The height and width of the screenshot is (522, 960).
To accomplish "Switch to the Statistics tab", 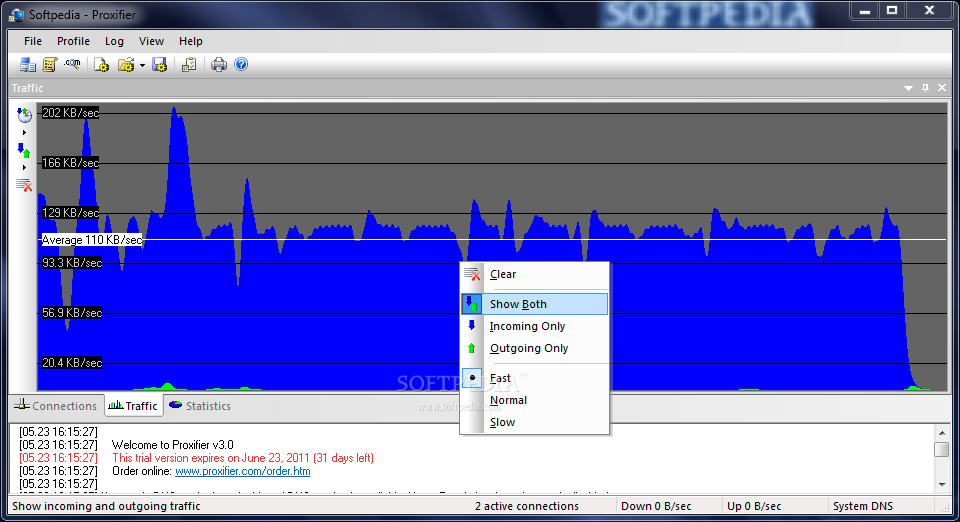I will coord(200,406).
